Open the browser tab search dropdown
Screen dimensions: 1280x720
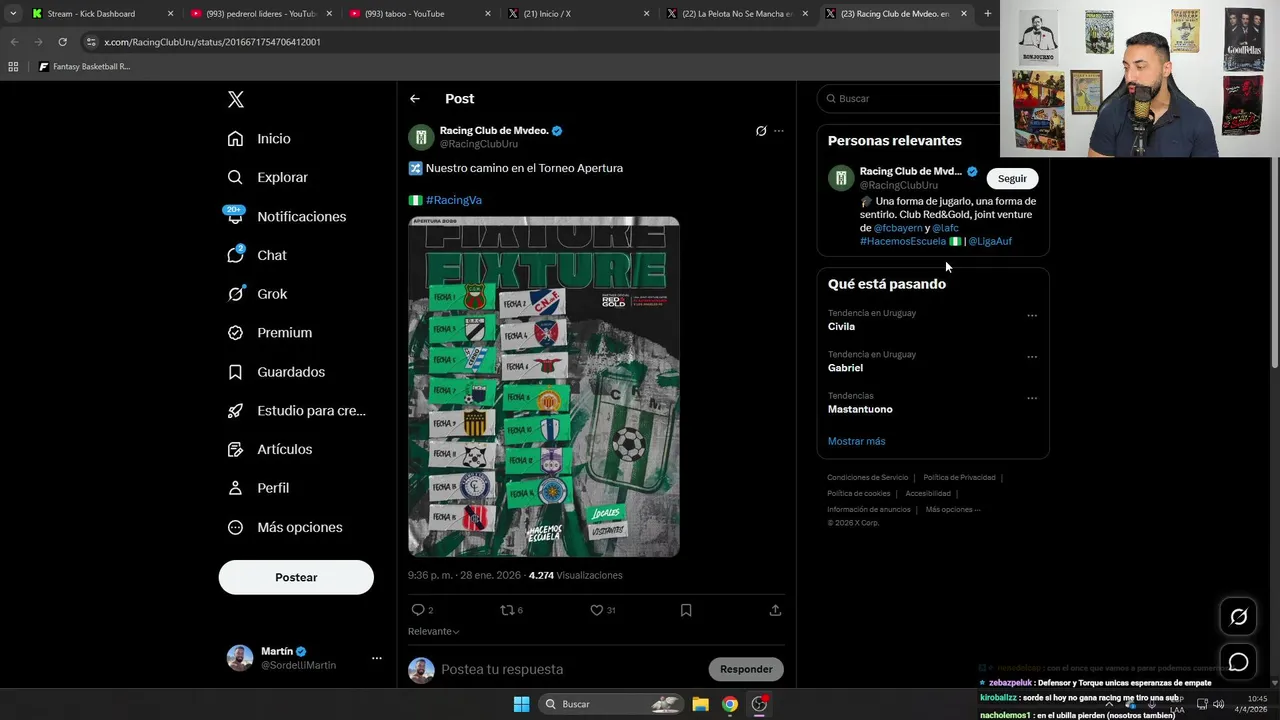click(x=13, y=14)
